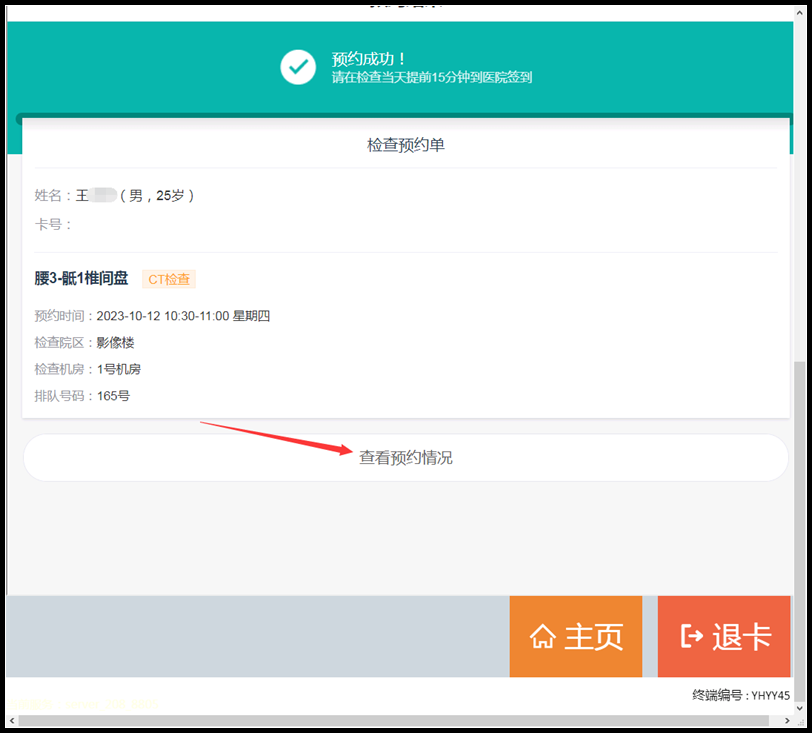
Task: Select the home icon on the 主页 button
Action: 547,636
